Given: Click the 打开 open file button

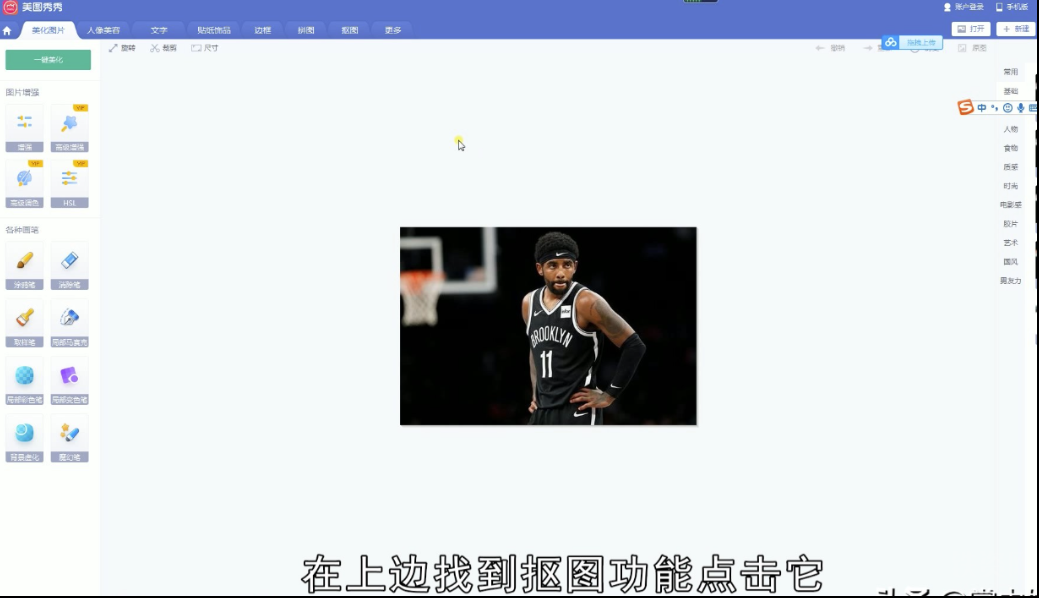Looking at the screenshot, I should [971, 29].
